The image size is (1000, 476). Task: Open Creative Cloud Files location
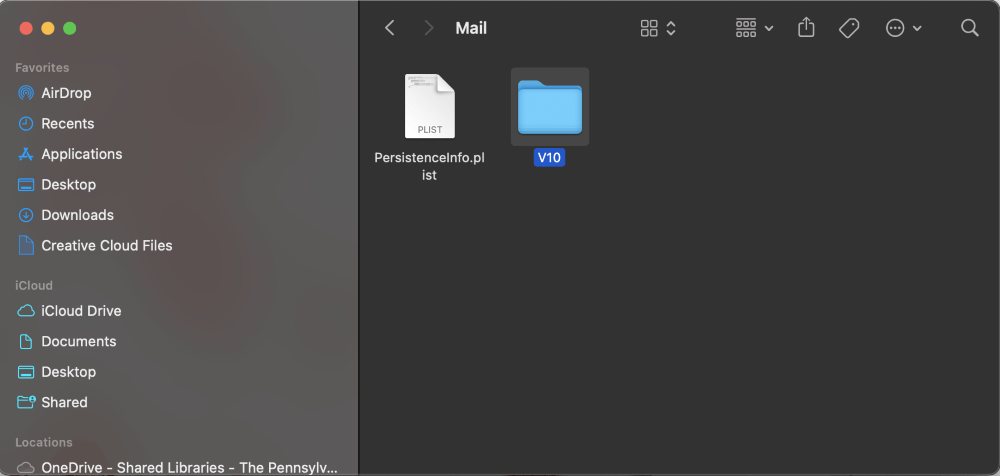[x=106, y=245]
